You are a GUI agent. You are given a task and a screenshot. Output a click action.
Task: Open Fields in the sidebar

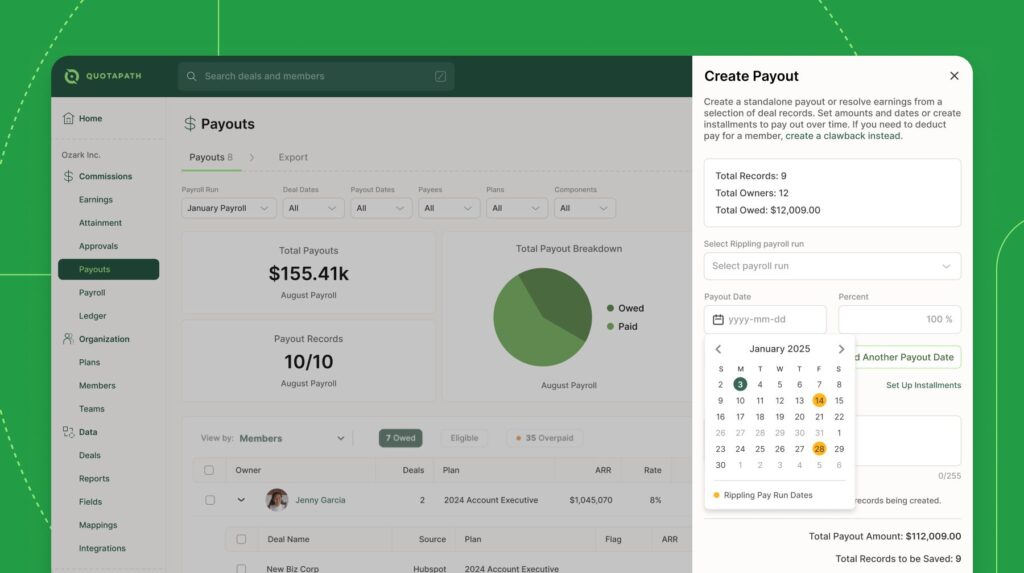tap(90, 502)
